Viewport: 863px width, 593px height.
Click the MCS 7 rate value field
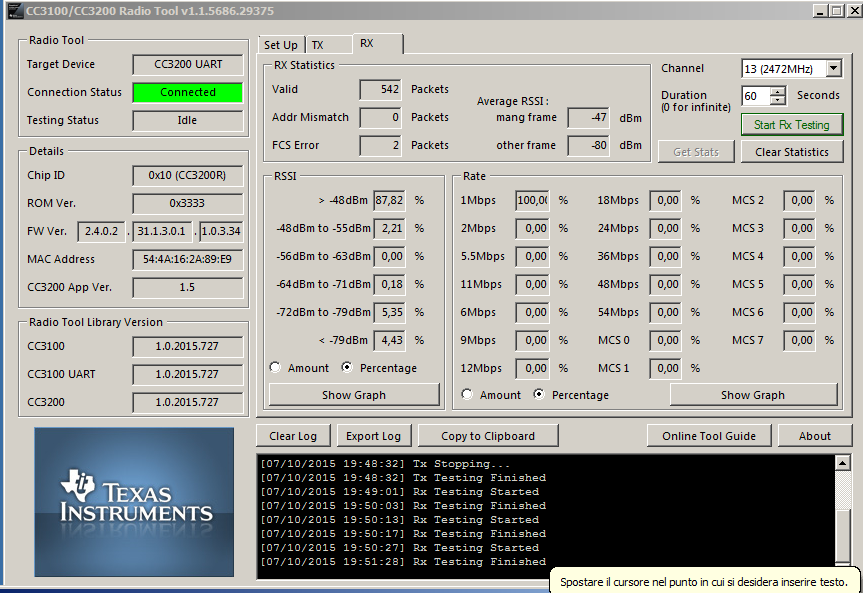click(x=800, y=340)
